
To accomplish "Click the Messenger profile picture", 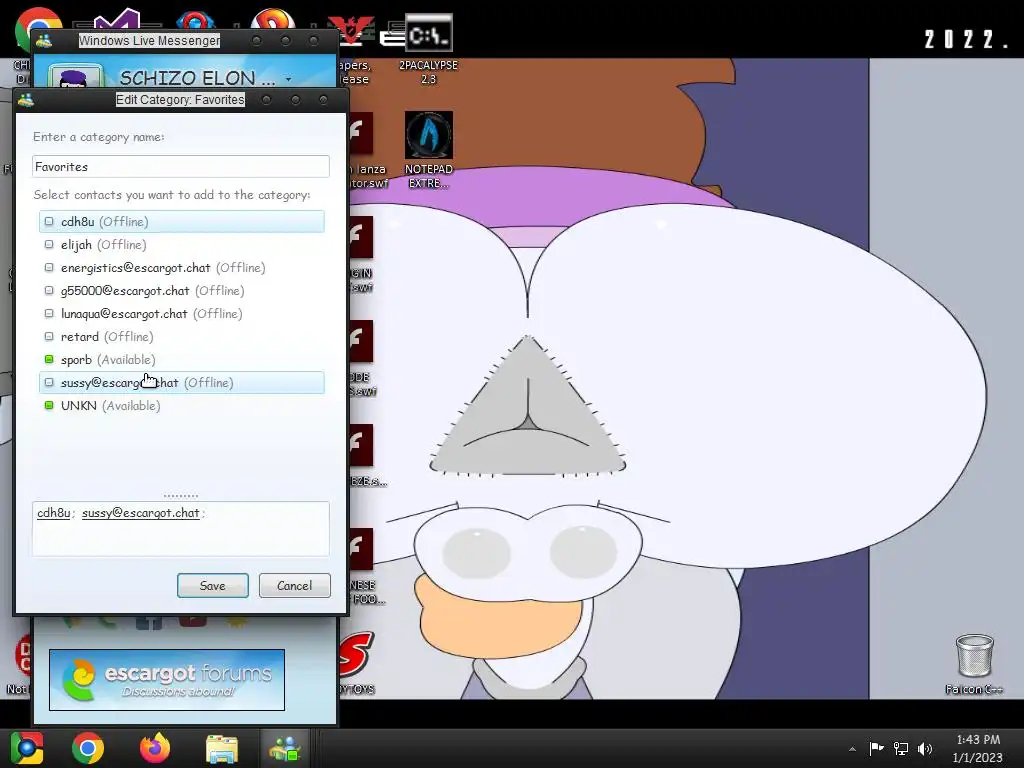I will coord(77,77).
